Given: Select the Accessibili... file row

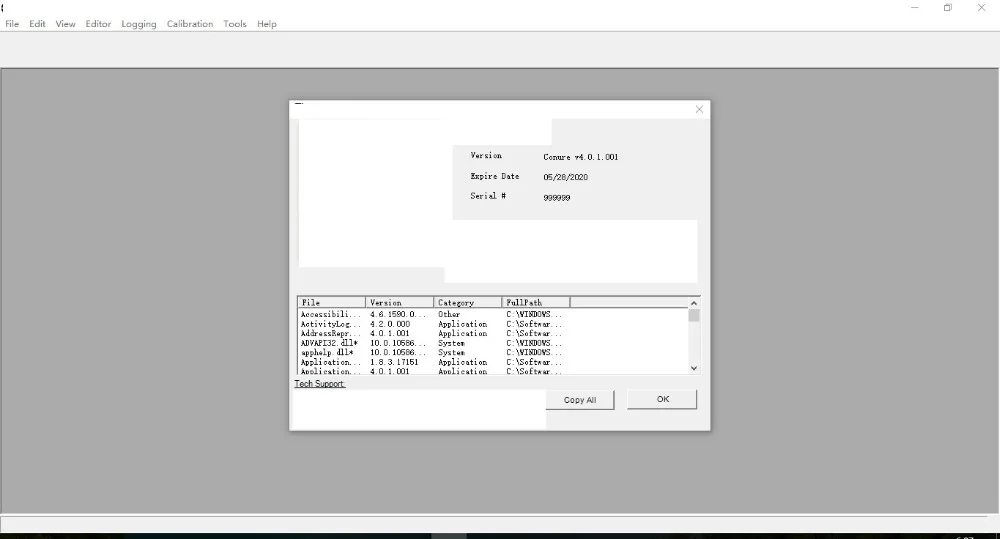Looking at the screenshot, I should [x=430, y=314].
